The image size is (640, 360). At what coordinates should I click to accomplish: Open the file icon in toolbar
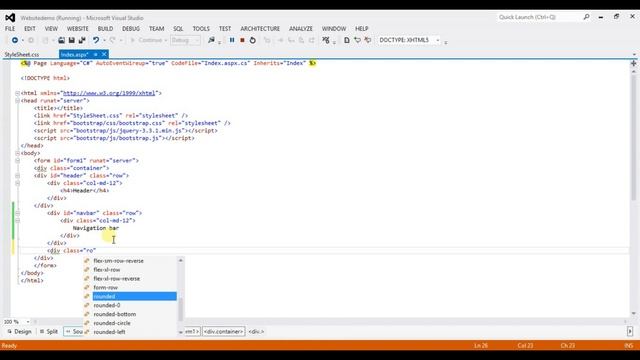point(61,40)
